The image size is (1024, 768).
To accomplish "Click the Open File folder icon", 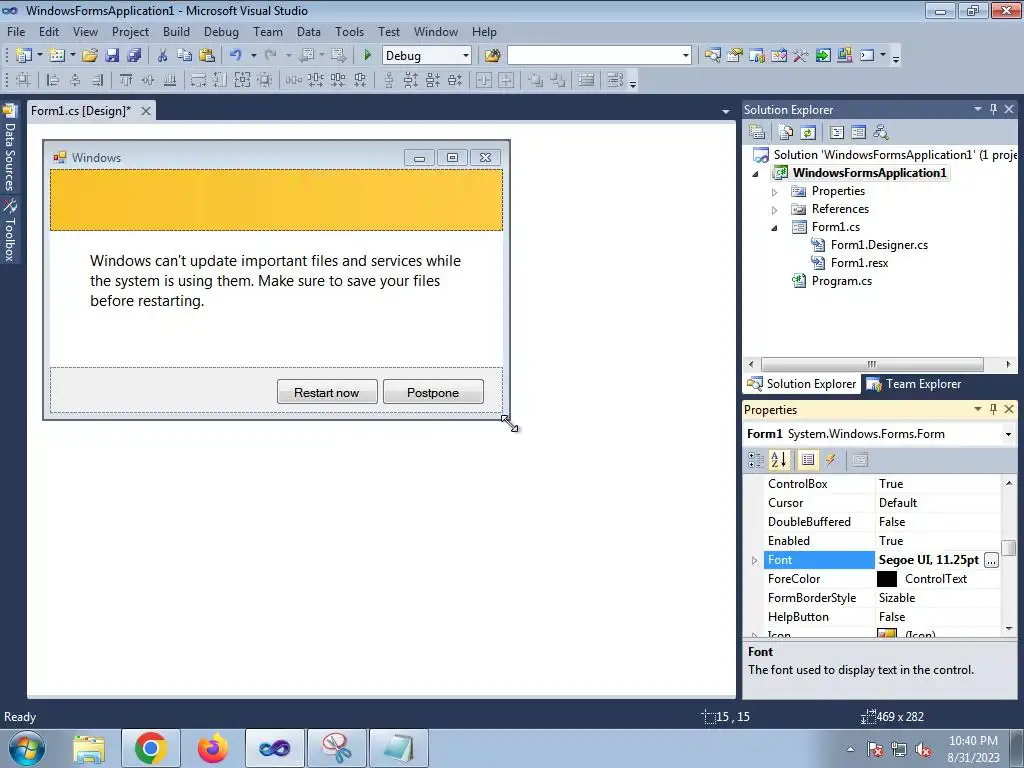I will click(90, 56).
